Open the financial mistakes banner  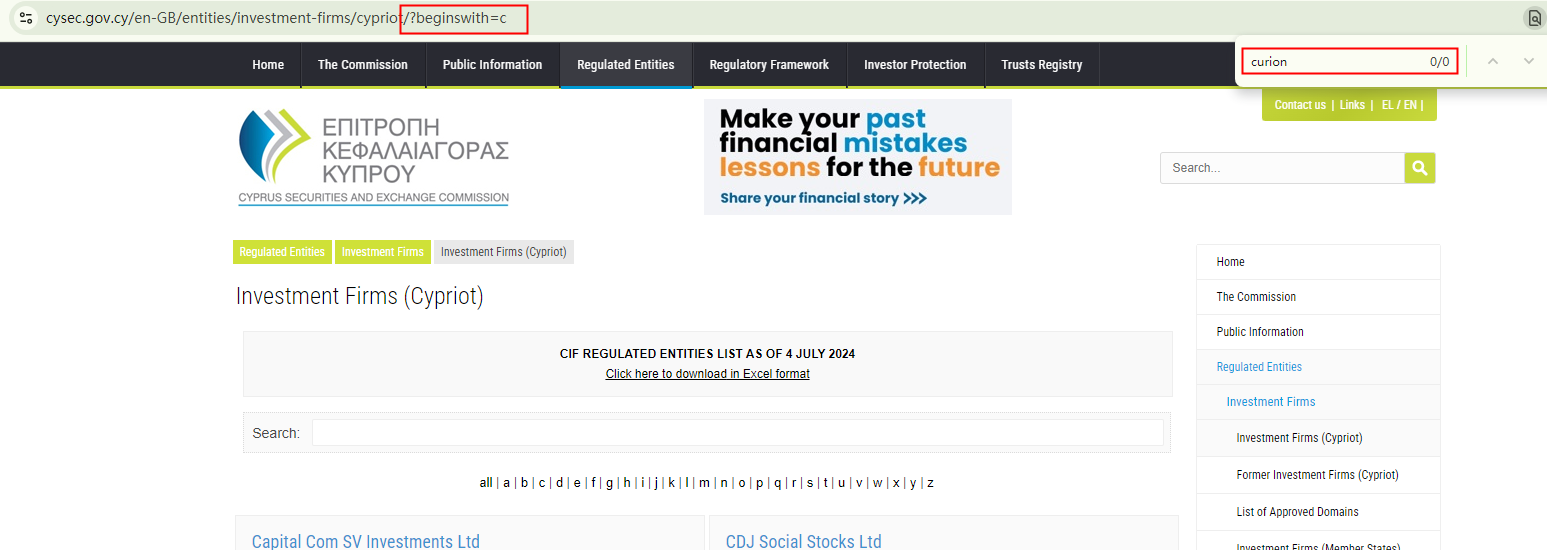click(x=858, y=157)
